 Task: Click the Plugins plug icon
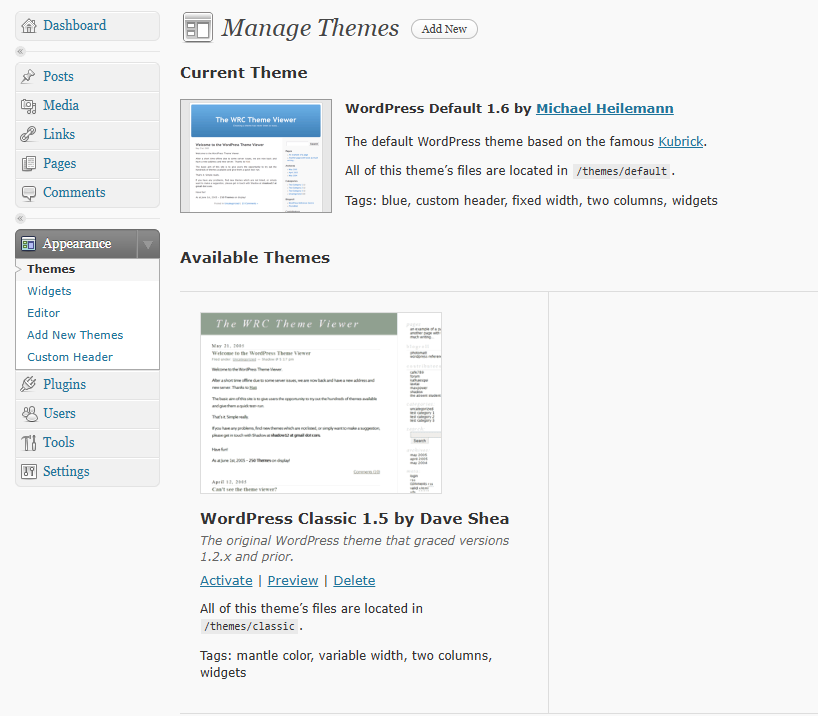pos(28,385)
